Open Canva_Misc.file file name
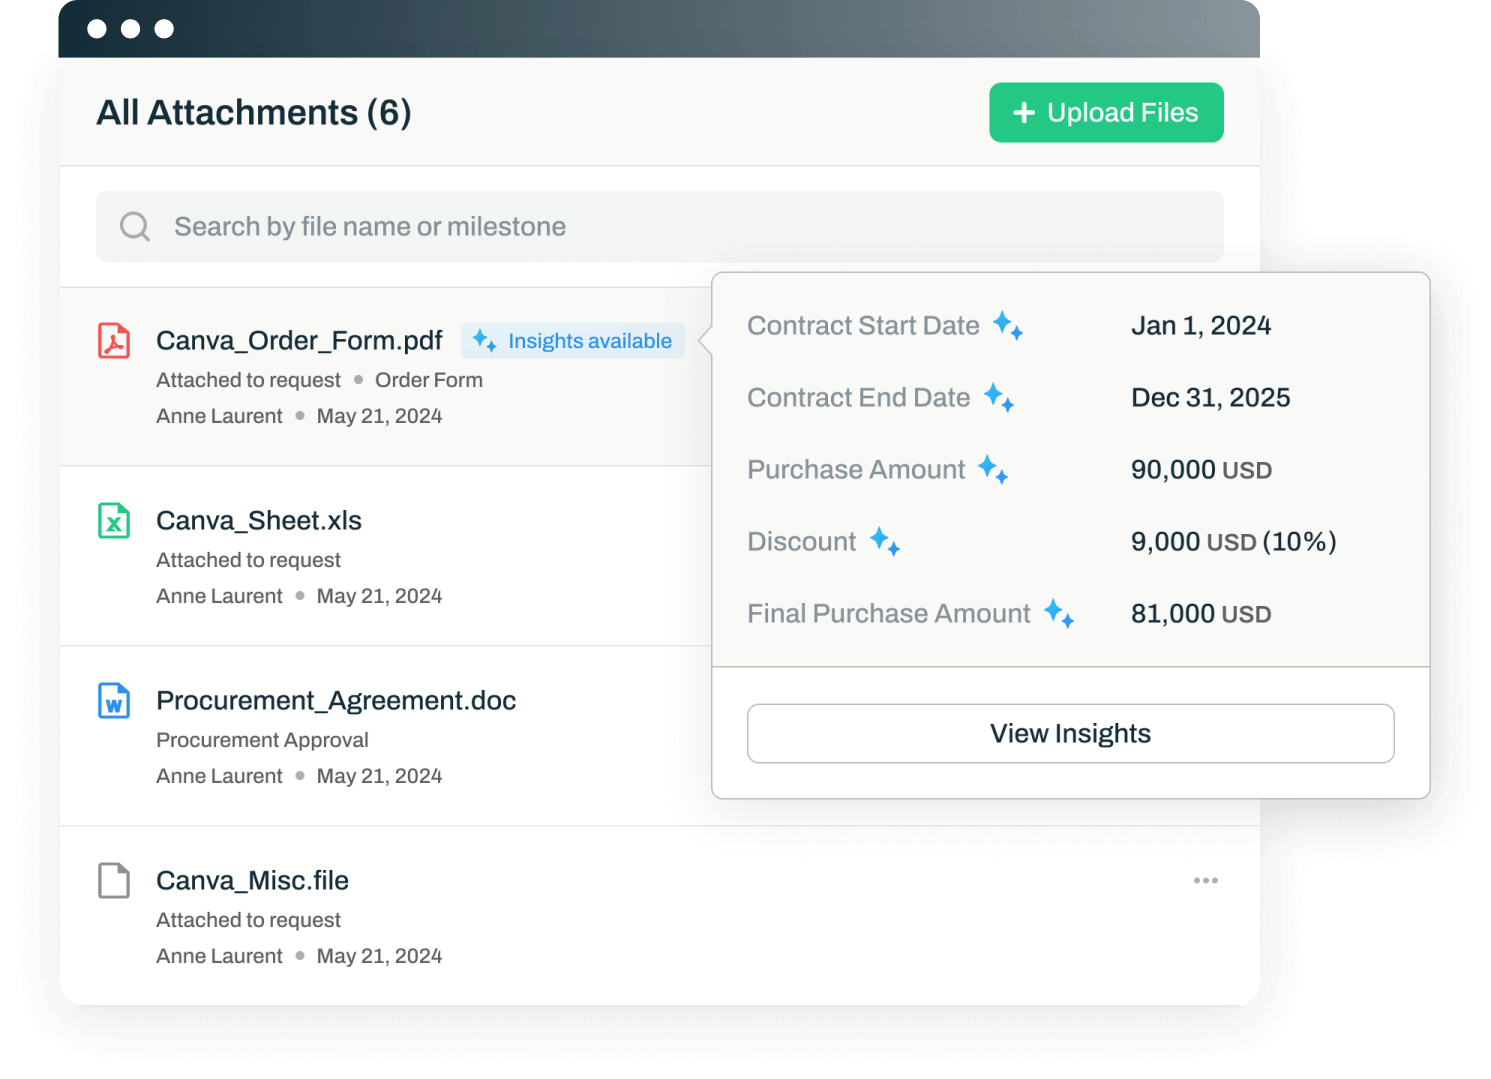 tap(252, 881)
